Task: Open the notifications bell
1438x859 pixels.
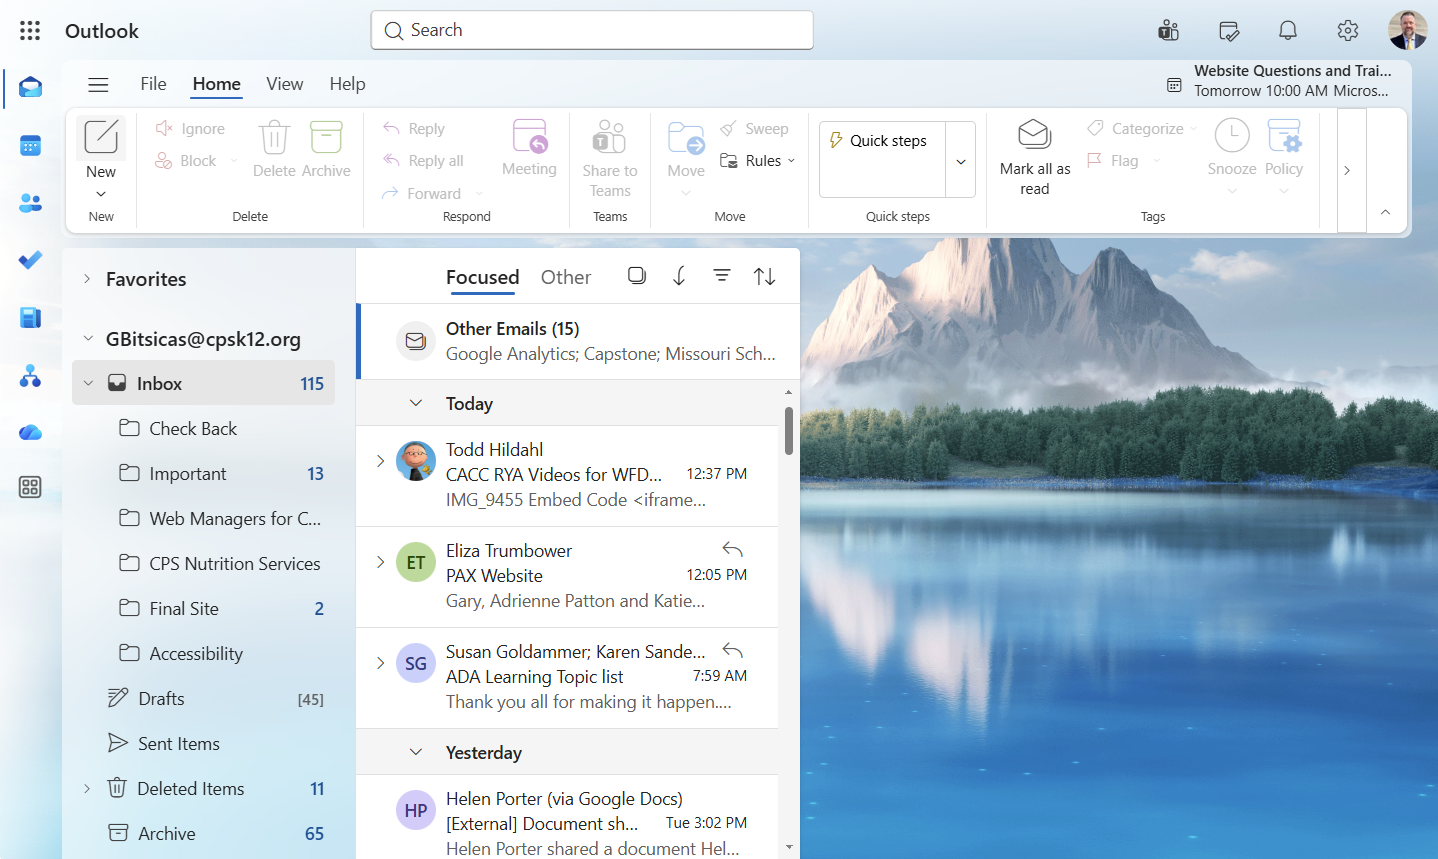Action: [x=1288, y=31]
